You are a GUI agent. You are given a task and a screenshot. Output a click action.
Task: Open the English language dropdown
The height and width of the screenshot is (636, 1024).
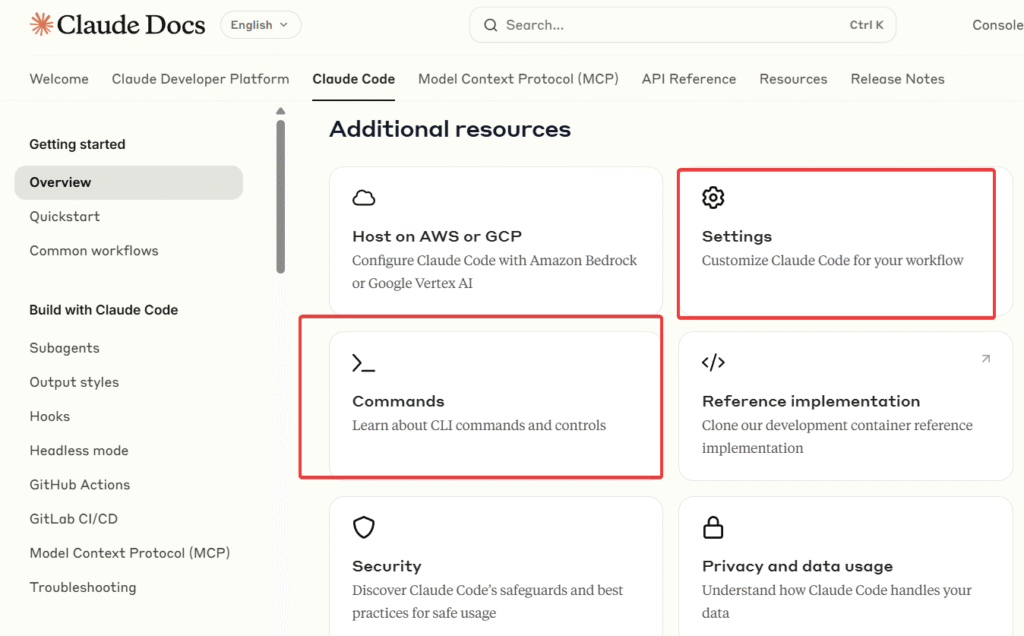[260, 25]
